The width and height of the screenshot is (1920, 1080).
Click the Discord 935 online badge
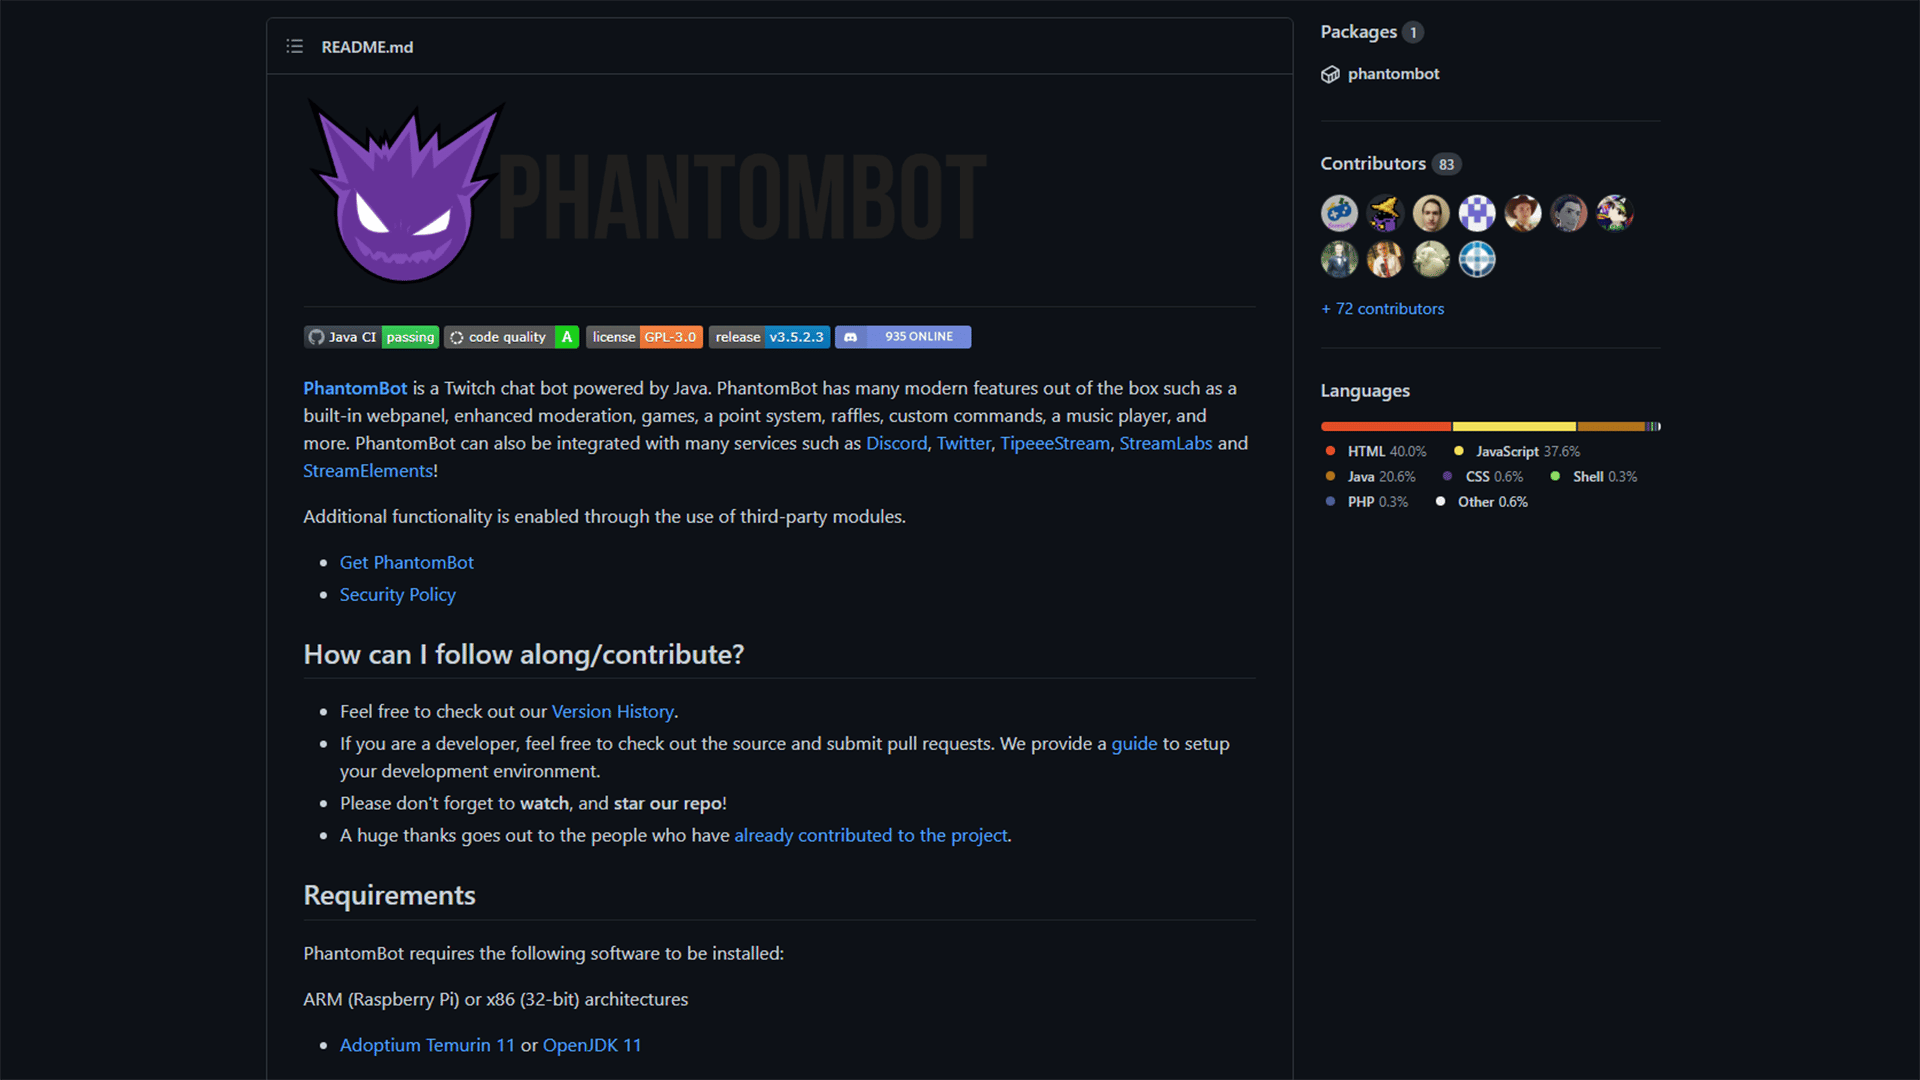[x=903, y=337]
